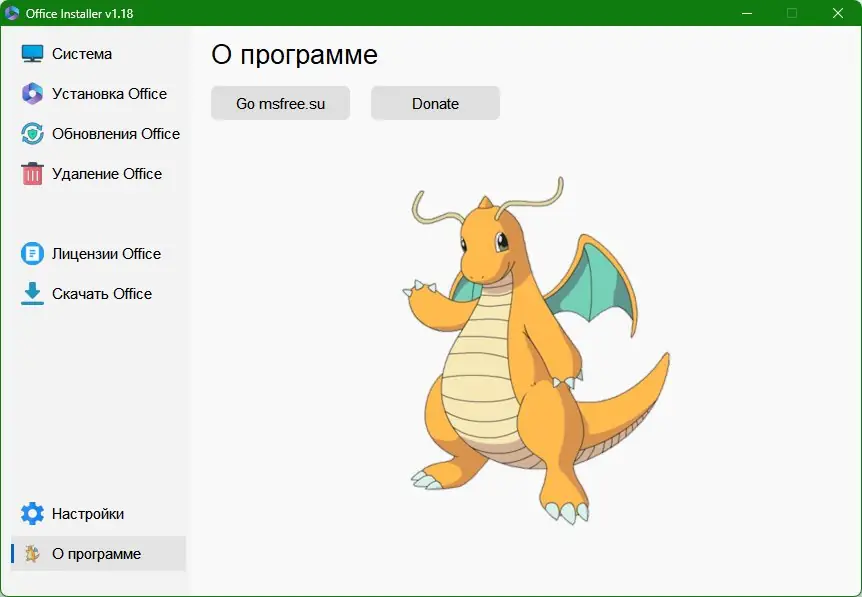Click the Donate button
The image size is (862, 597).
coord(435,103)
